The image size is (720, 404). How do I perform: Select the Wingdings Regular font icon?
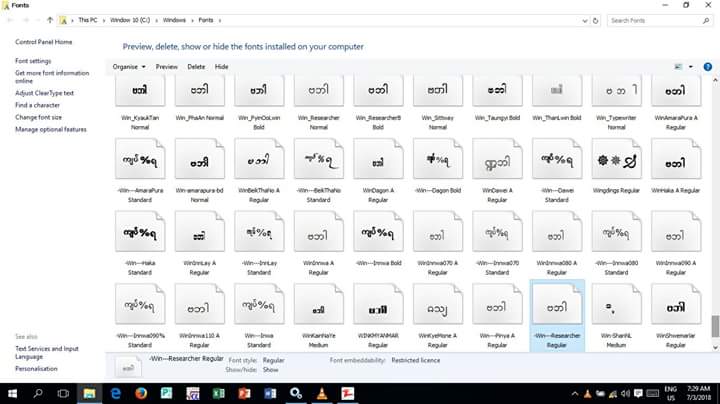[x=616, y=159]
